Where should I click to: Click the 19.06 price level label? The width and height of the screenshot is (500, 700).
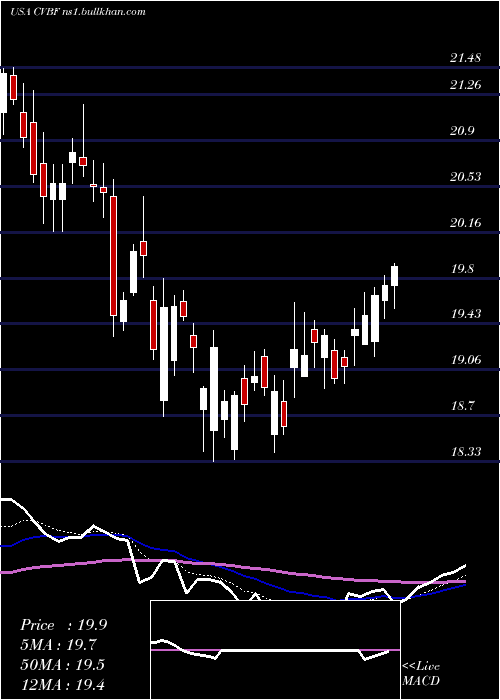(466, 359)
